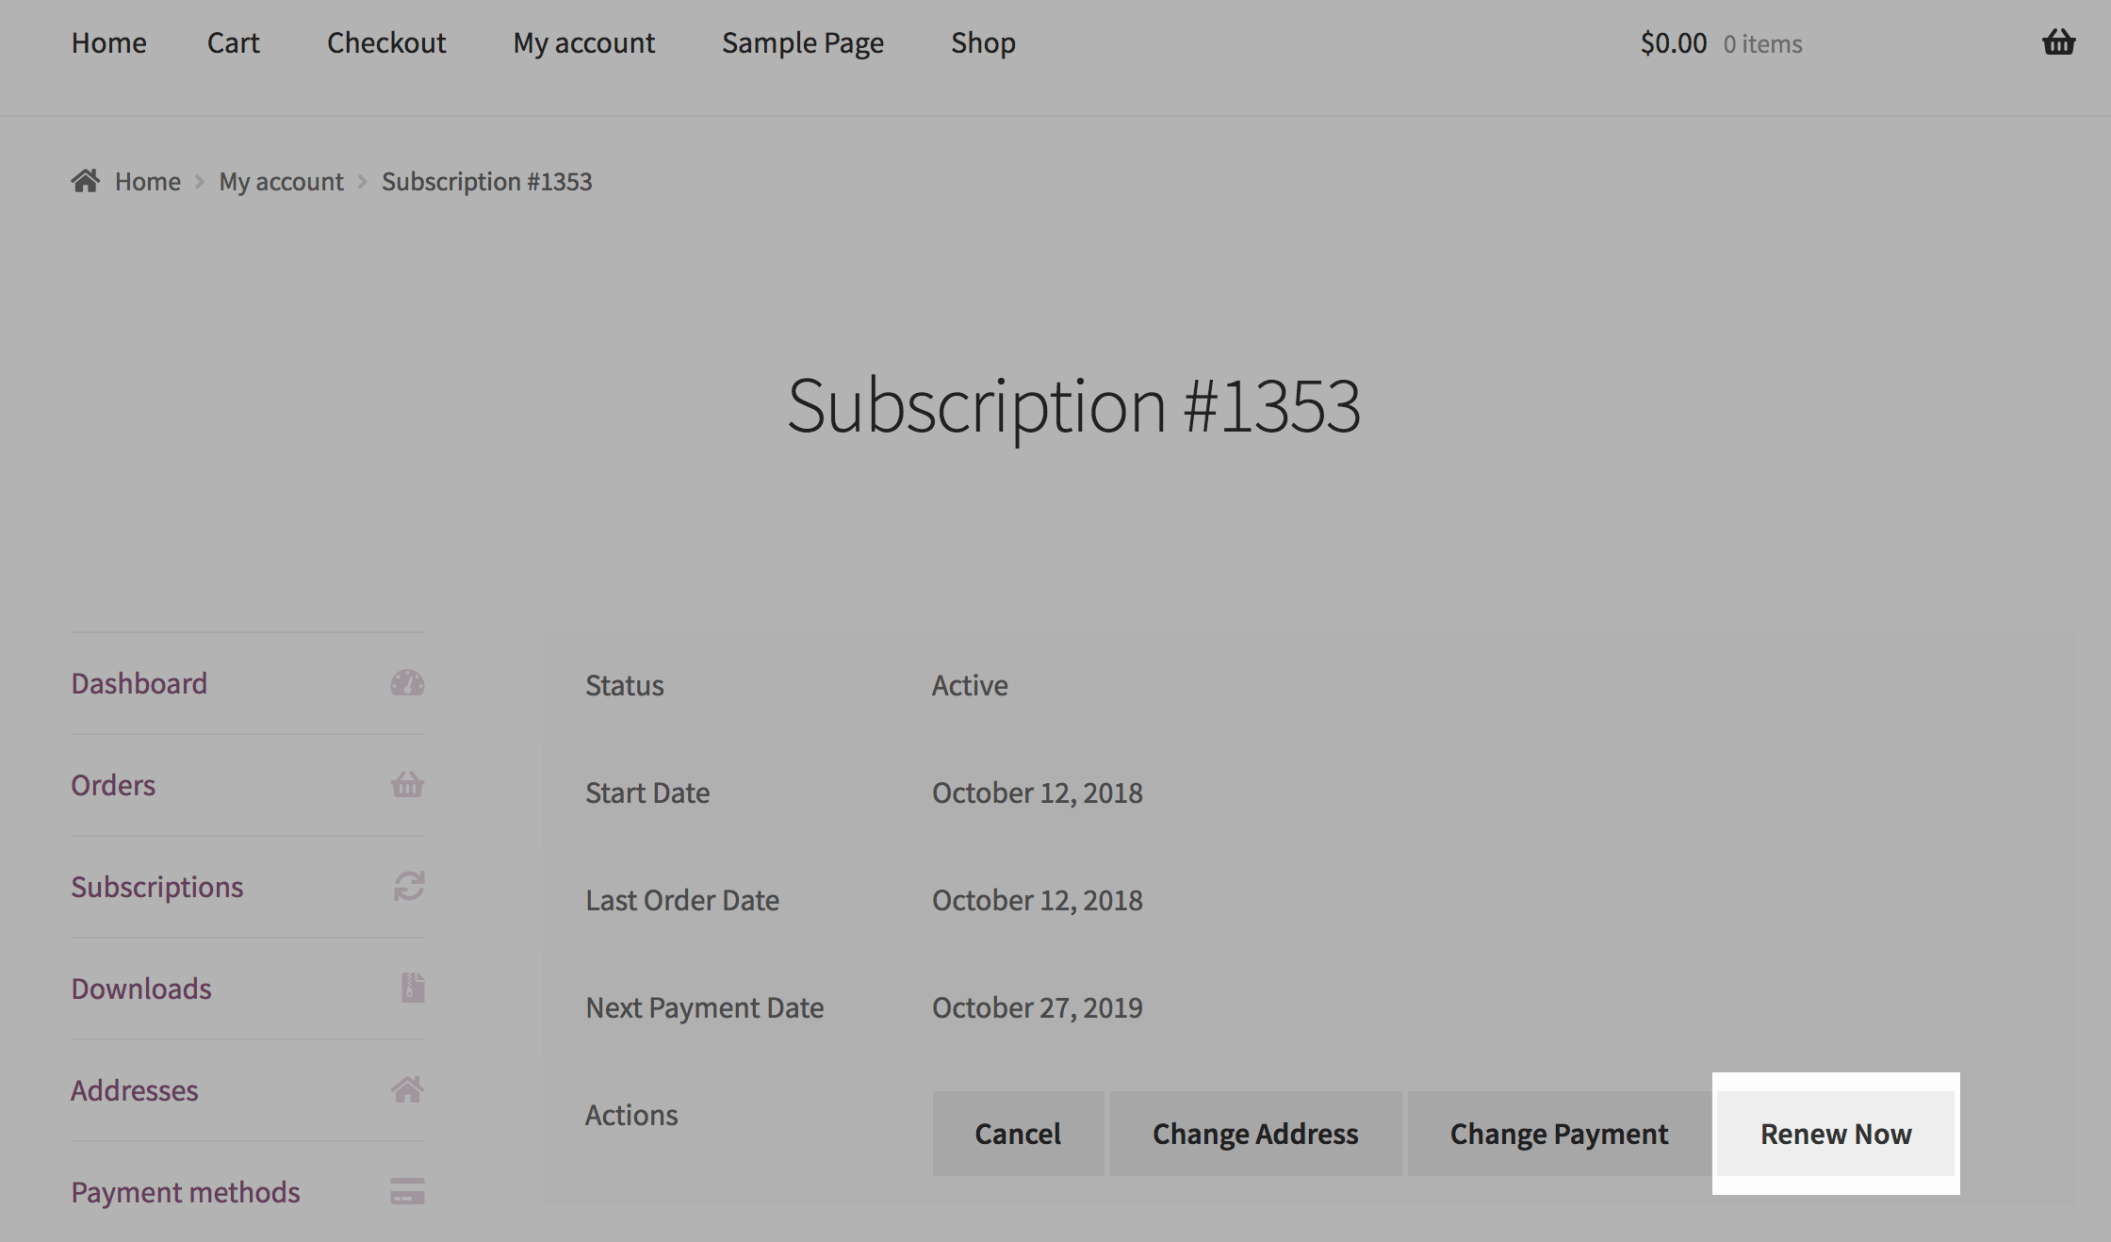Open the Dashboard speedometer icon in sidebar
This screenshot has width=2111, height=1242.
pyautogui.click(x=408, y=684)
